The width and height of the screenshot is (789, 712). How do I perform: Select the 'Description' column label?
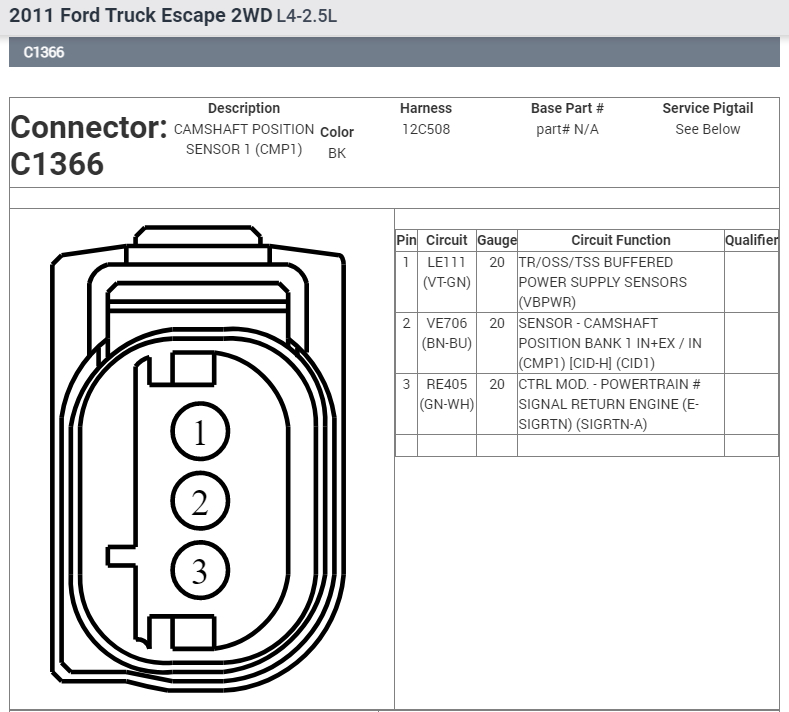coord(244,108)
